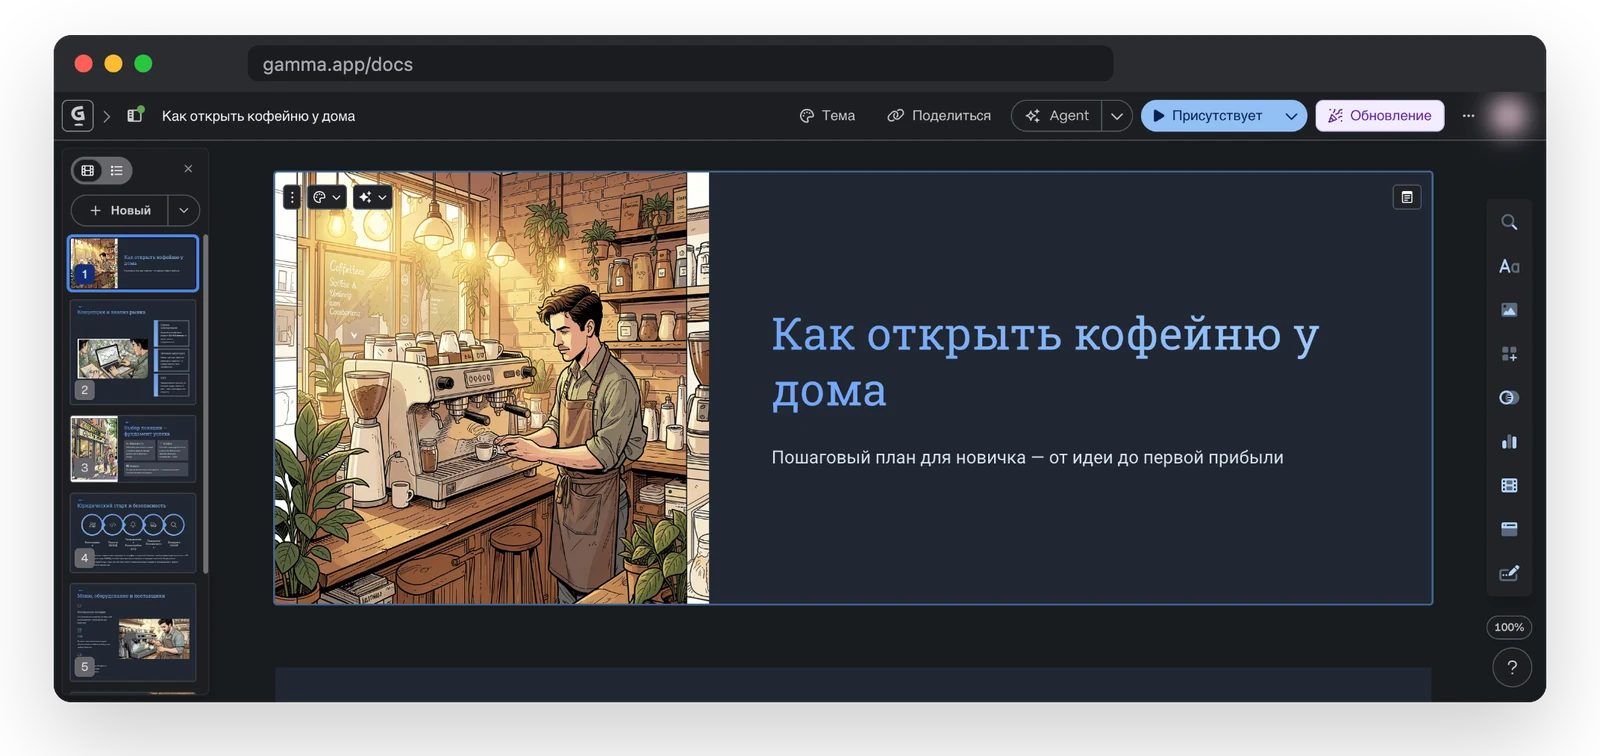Click the gamma.app/docs address bar
Viewport: 1600px width, 756px height.
(x=680, y=64)
